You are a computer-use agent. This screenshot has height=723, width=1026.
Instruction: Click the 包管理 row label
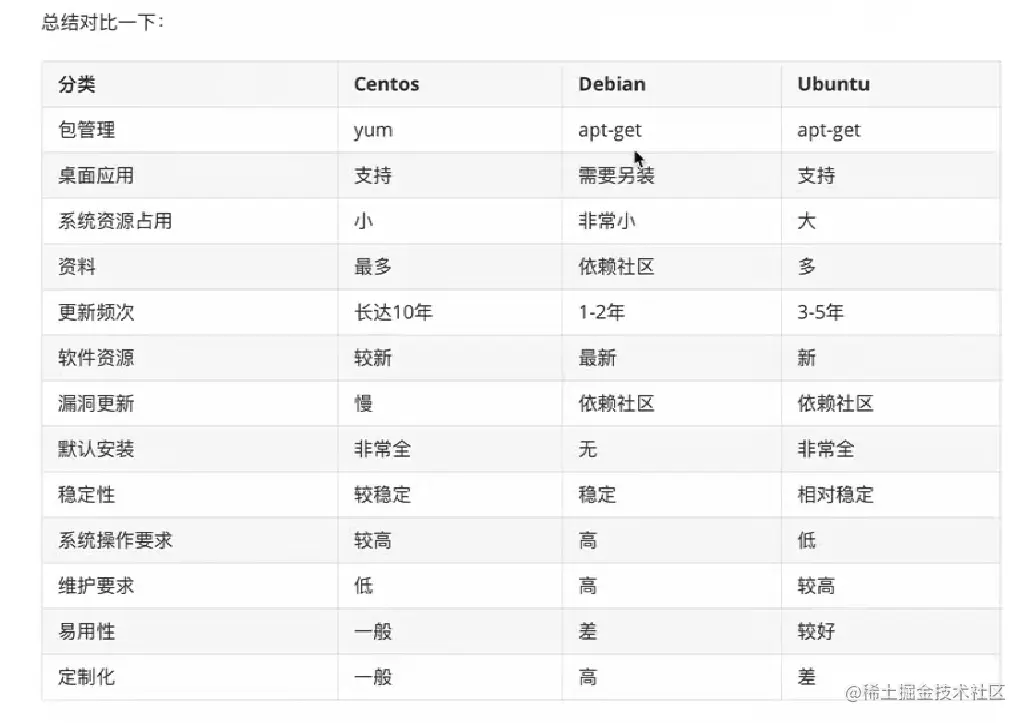pos(87,130)
